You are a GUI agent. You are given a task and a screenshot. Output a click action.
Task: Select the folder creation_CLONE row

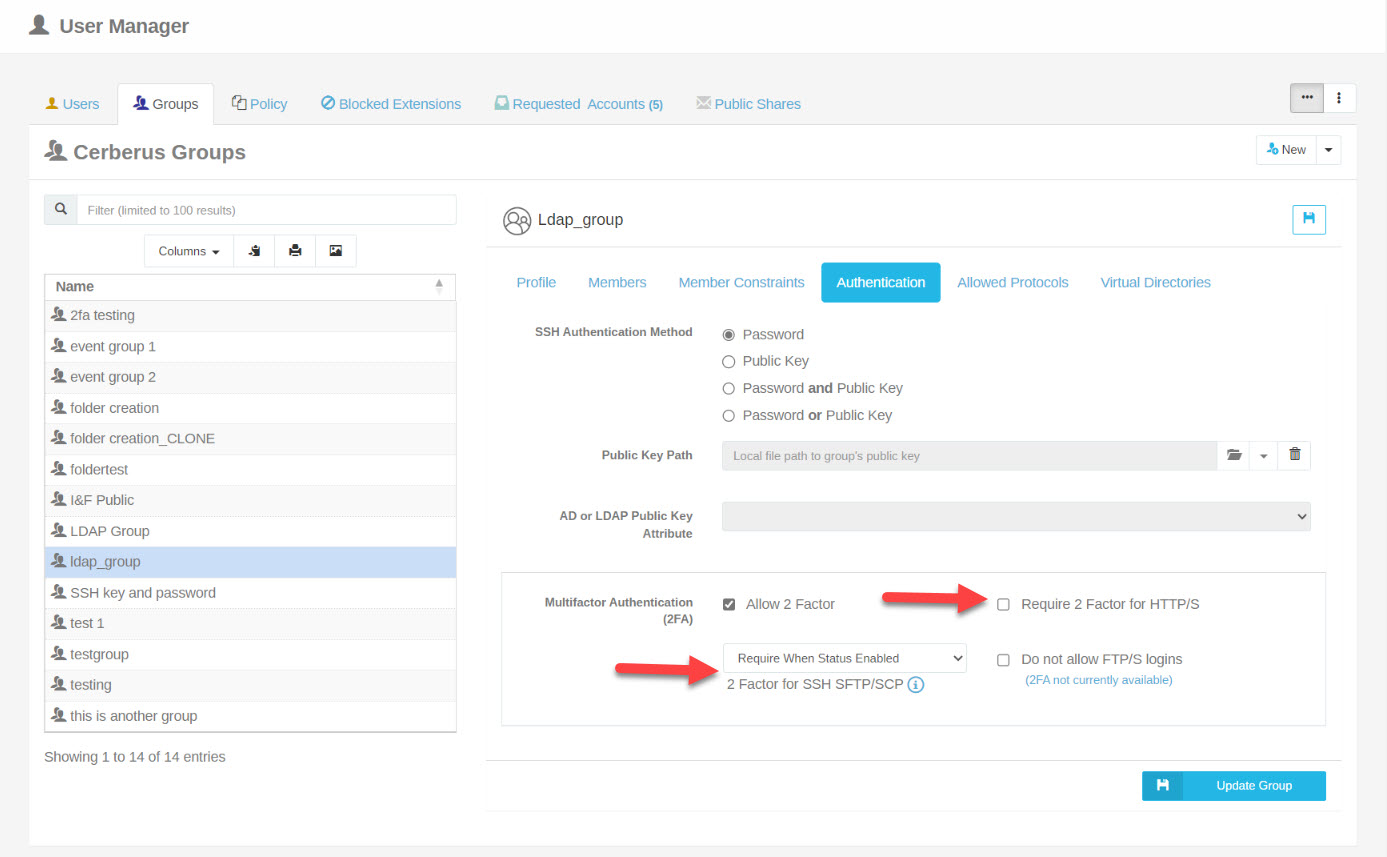[250, 439]
